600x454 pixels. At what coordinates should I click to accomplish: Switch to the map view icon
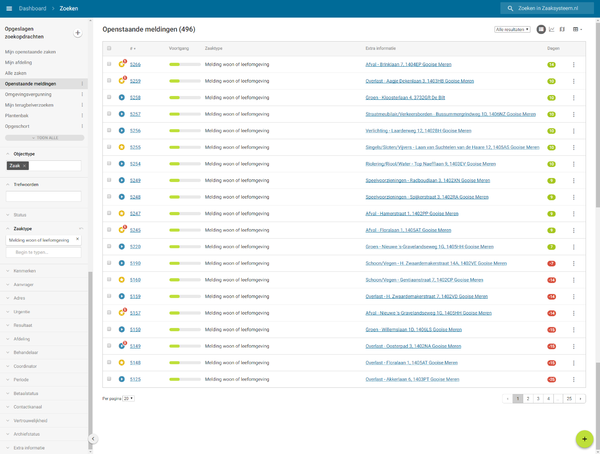coord(563,30)
